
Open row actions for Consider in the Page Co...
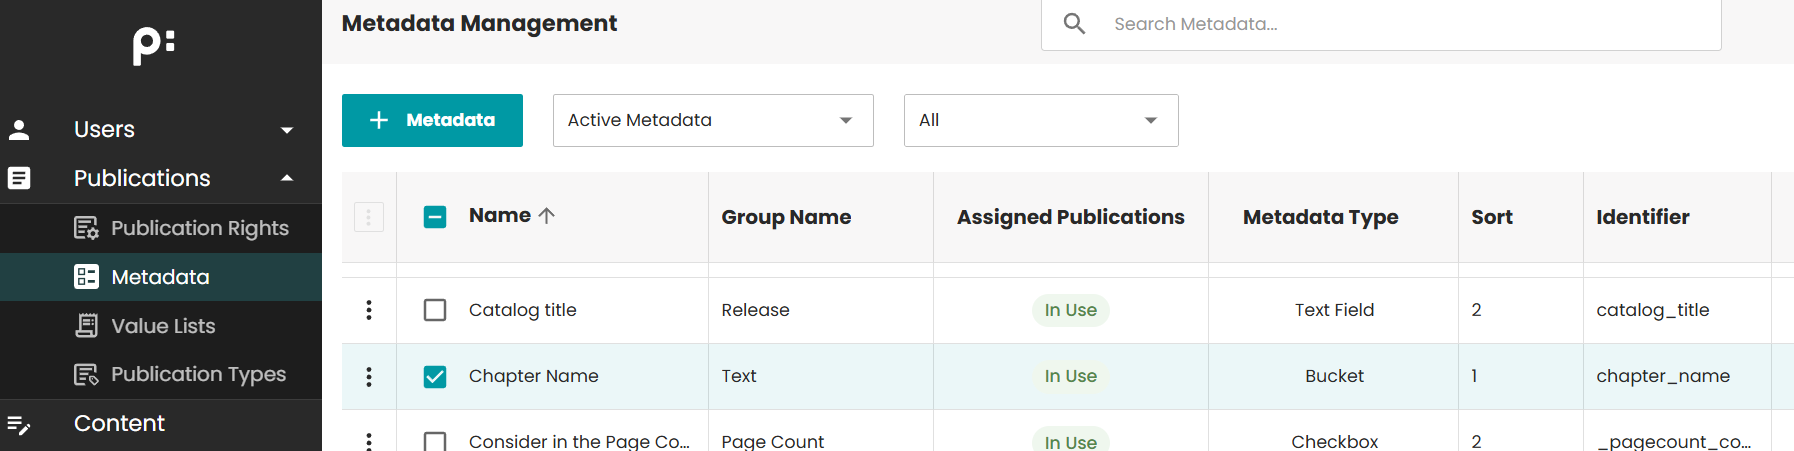[x=369, y=440]
